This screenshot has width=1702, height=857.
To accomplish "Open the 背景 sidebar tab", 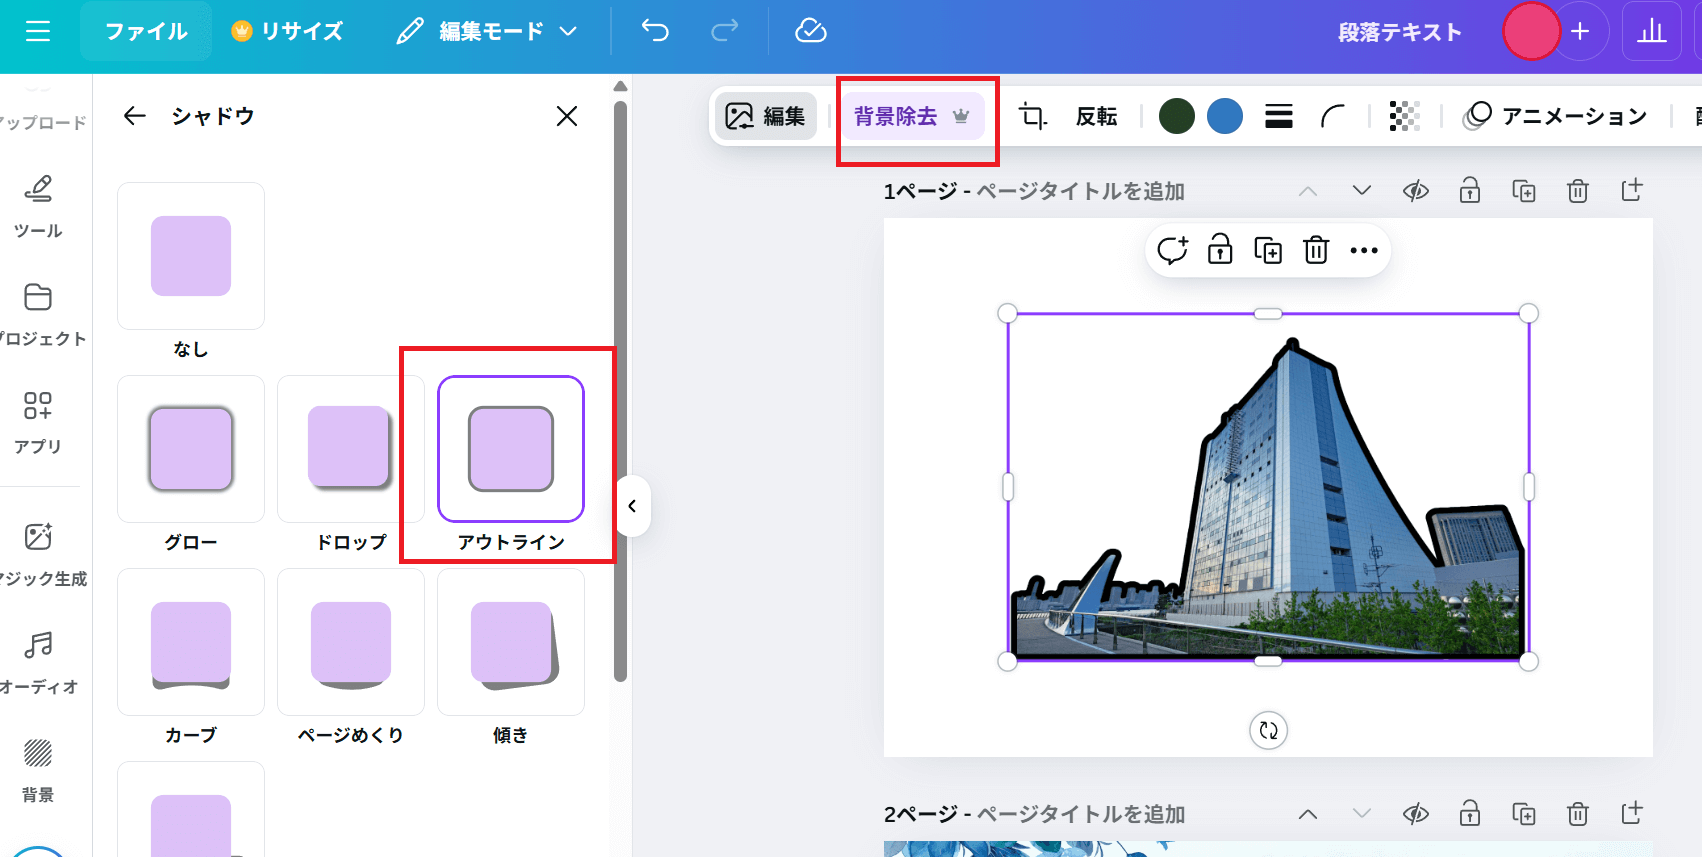I will (x=38, y=770).
